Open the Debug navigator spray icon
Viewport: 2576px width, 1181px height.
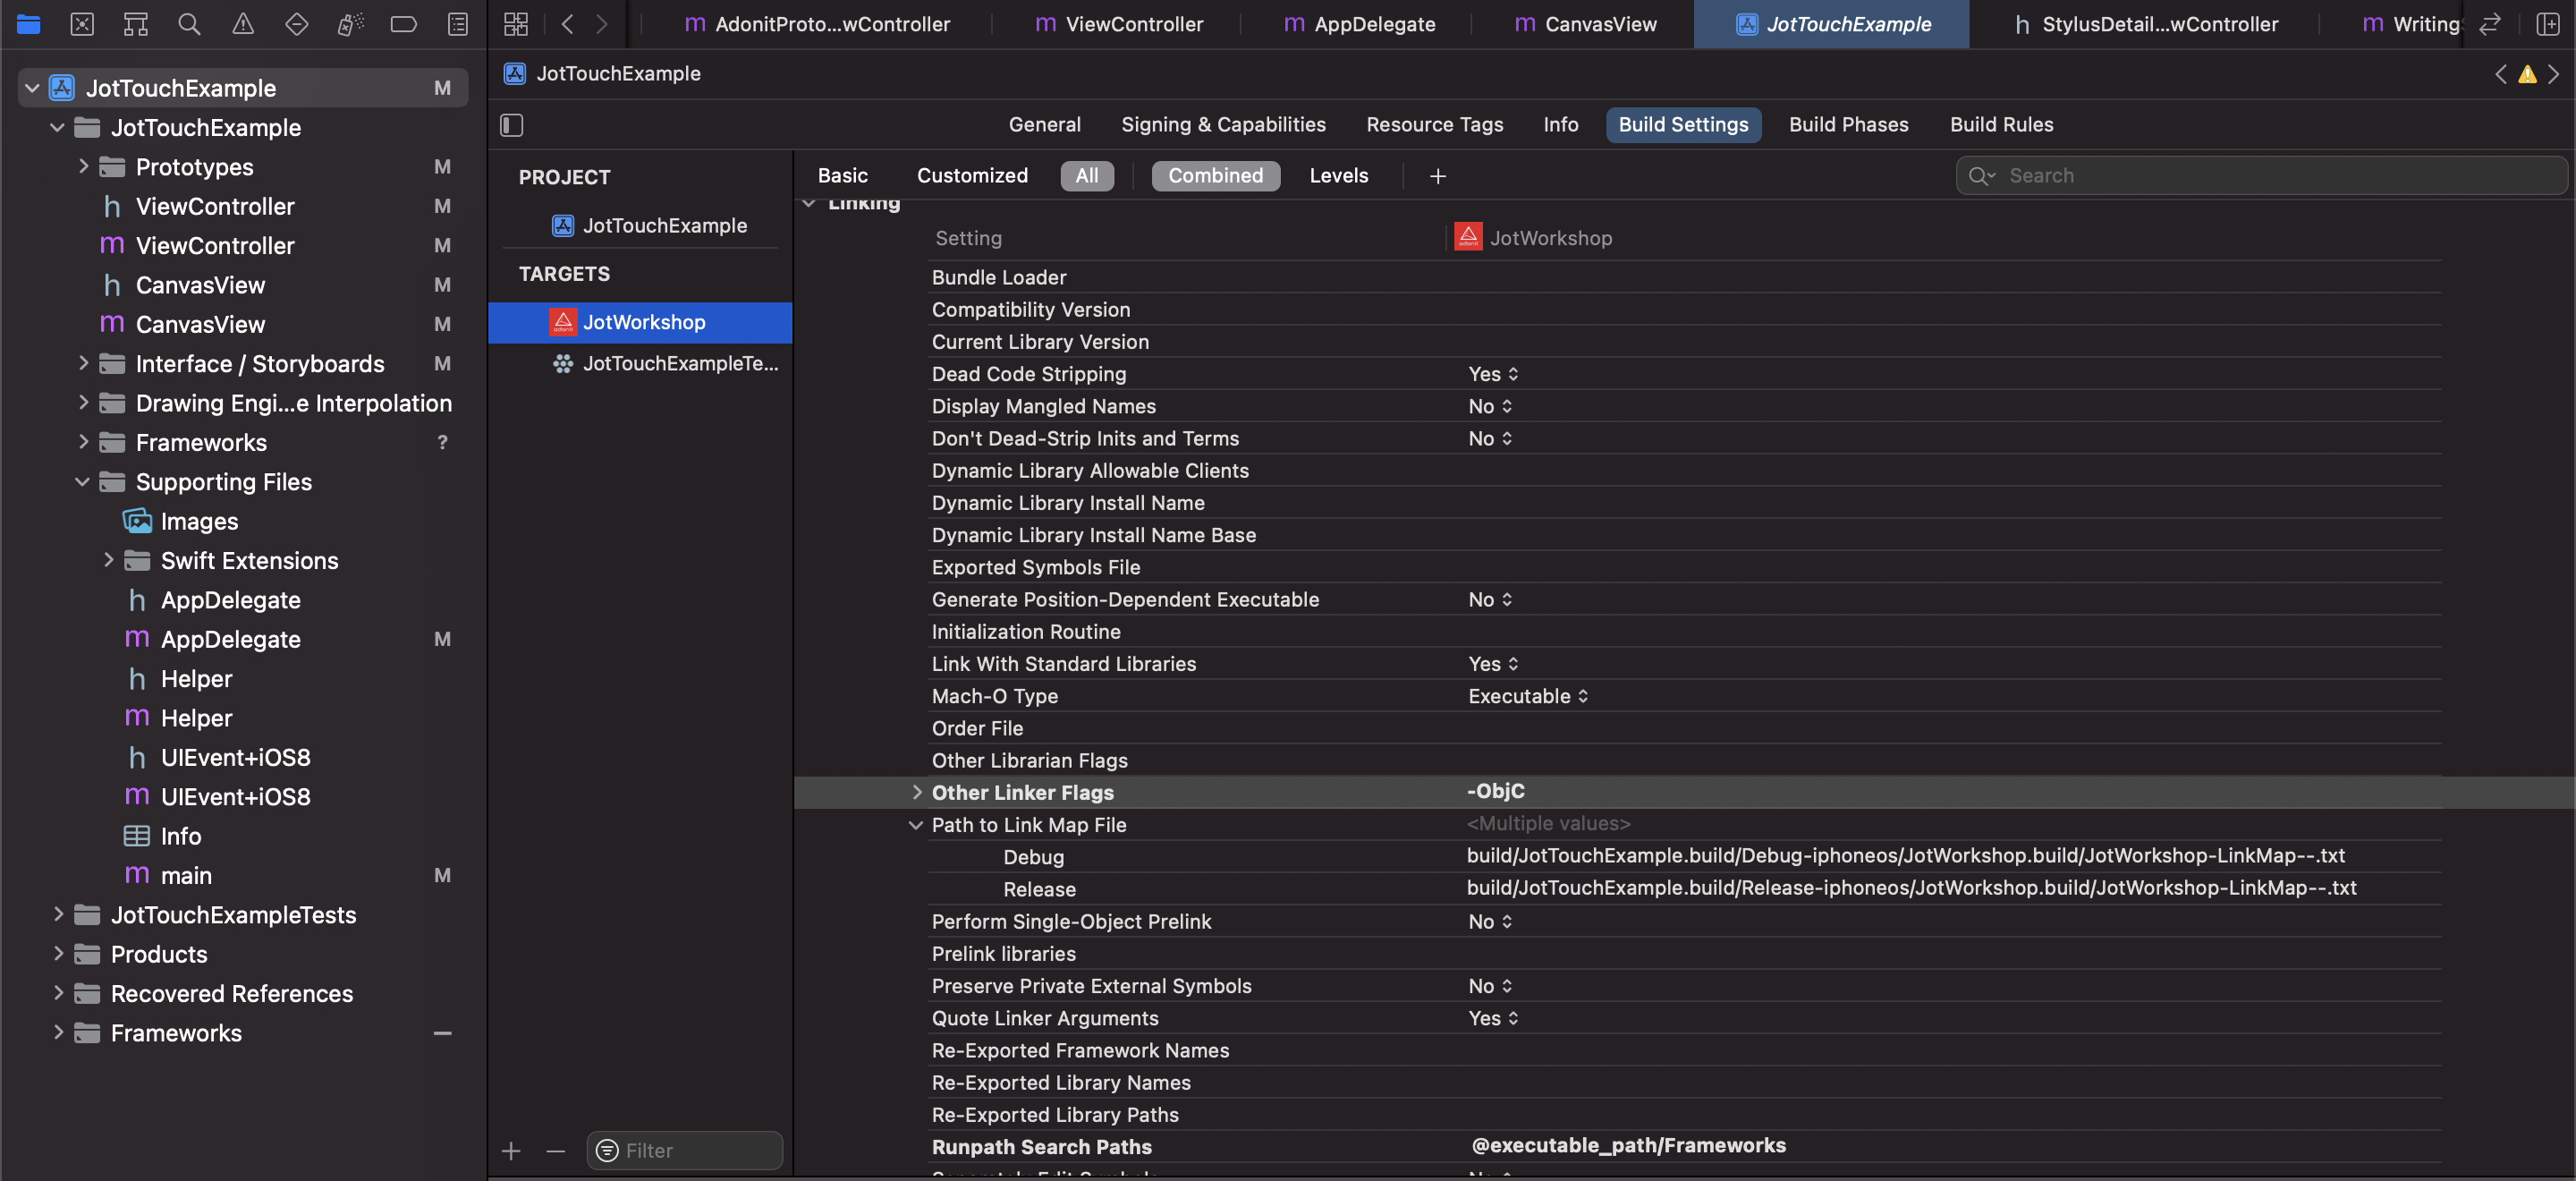pos(350,24)
